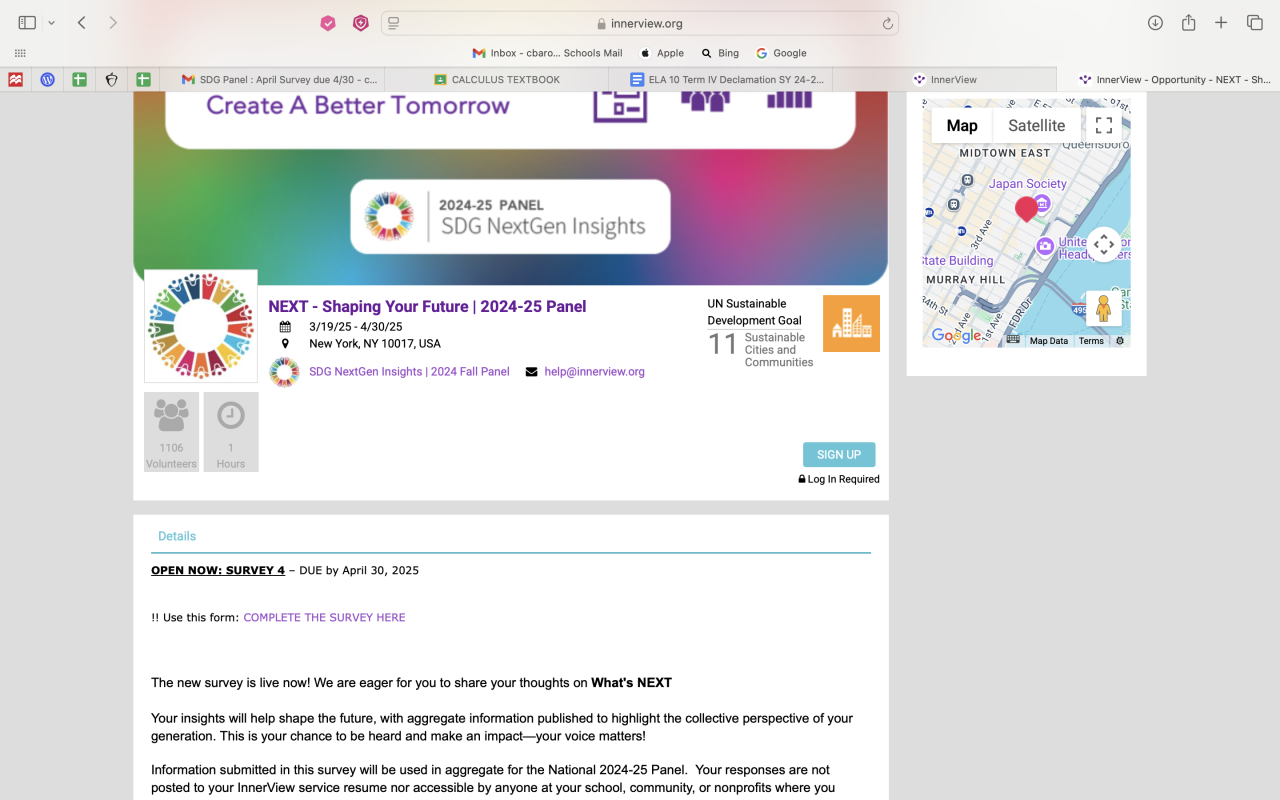Click the location pin beside New York

[x=285, y=343]
